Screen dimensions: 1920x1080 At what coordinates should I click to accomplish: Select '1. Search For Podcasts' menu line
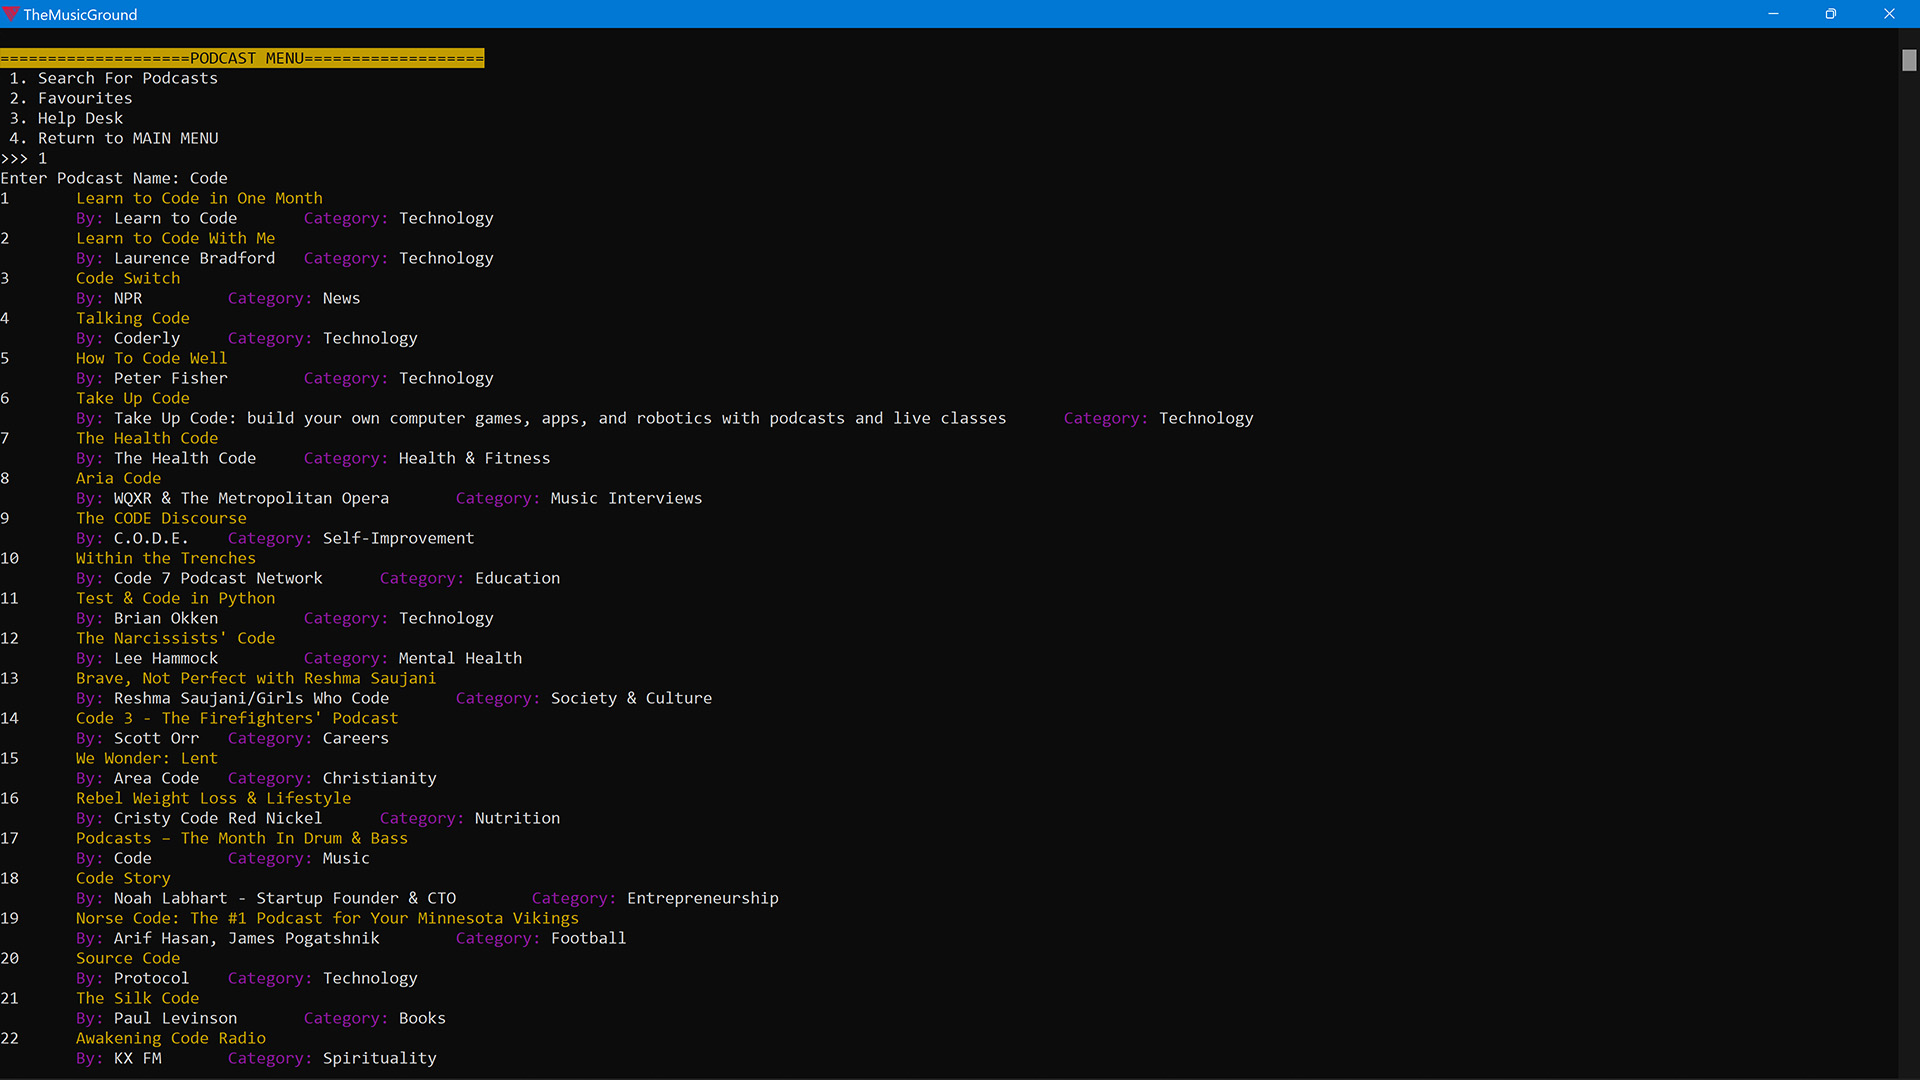[x=114, y=78]
